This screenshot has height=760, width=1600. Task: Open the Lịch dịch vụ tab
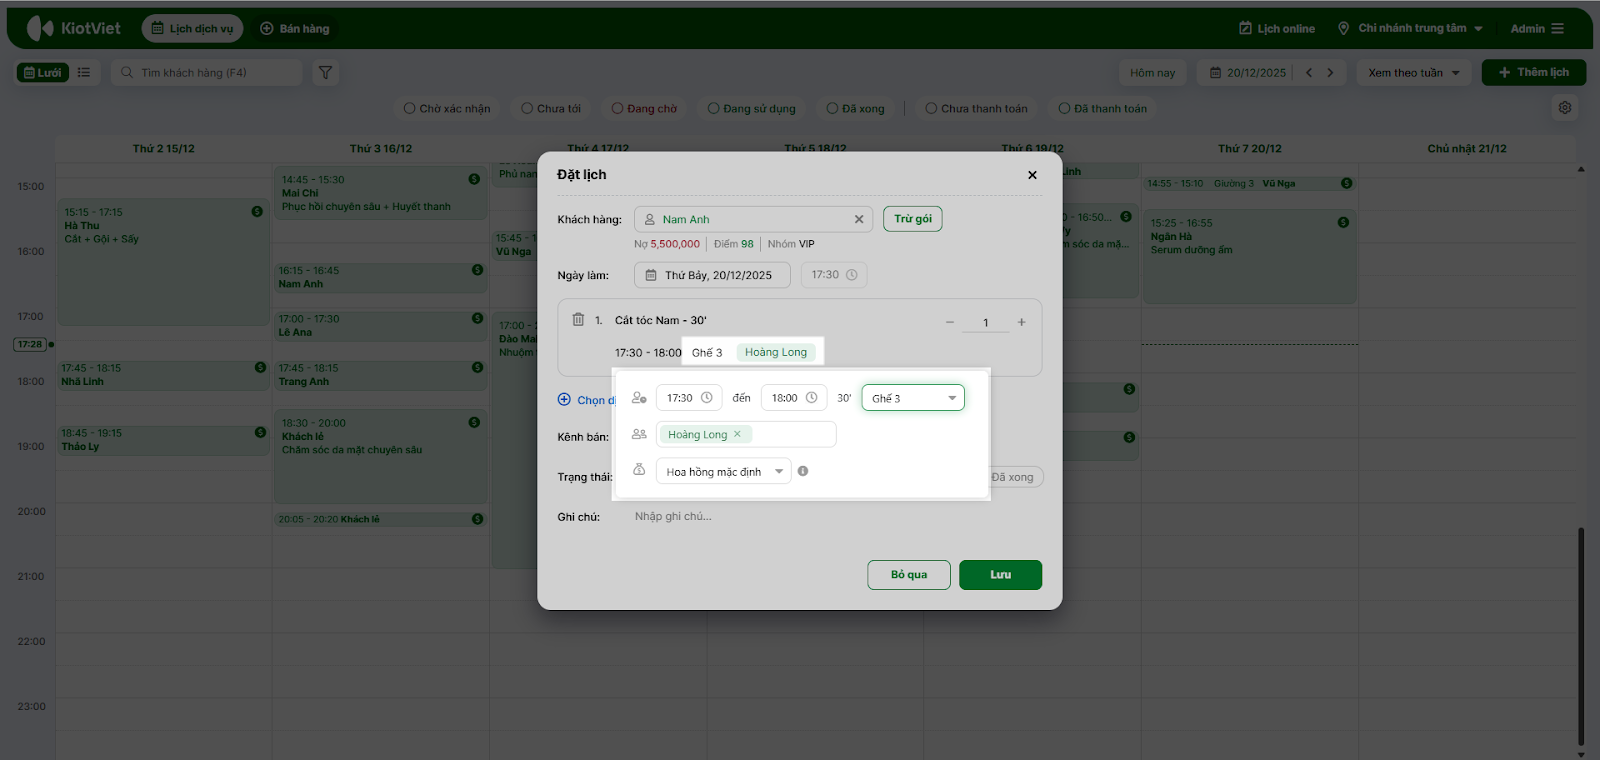click(x=192, y=28)
